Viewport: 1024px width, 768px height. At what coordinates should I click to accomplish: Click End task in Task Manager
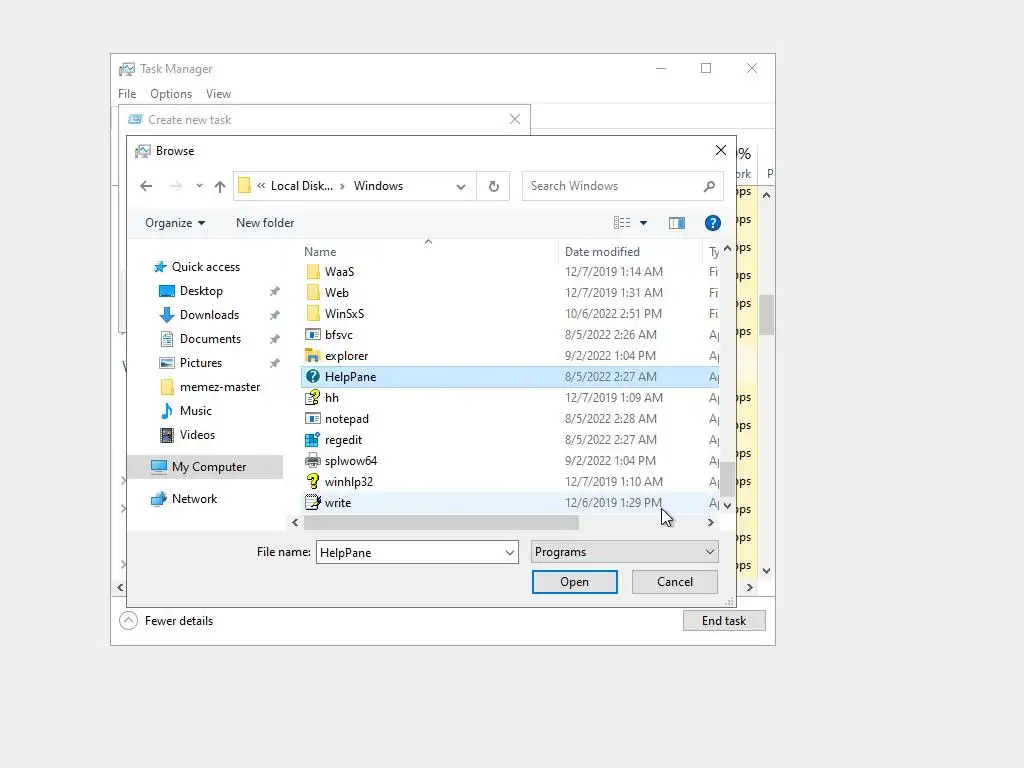coord(724,621)
